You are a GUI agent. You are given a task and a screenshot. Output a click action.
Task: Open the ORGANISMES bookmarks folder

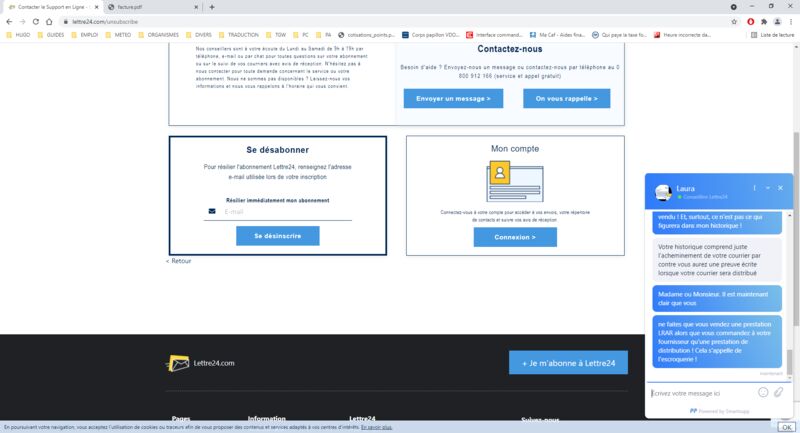[159, 35]
